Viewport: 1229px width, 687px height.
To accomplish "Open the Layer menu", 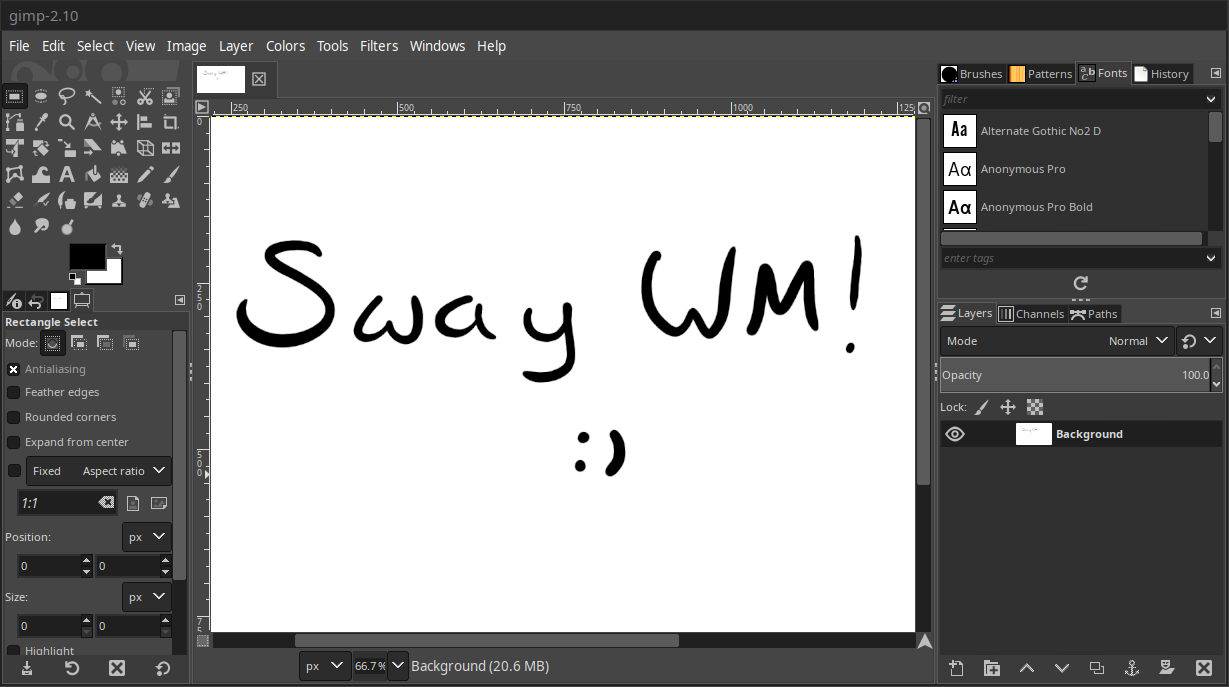I will tap(236, 46).
